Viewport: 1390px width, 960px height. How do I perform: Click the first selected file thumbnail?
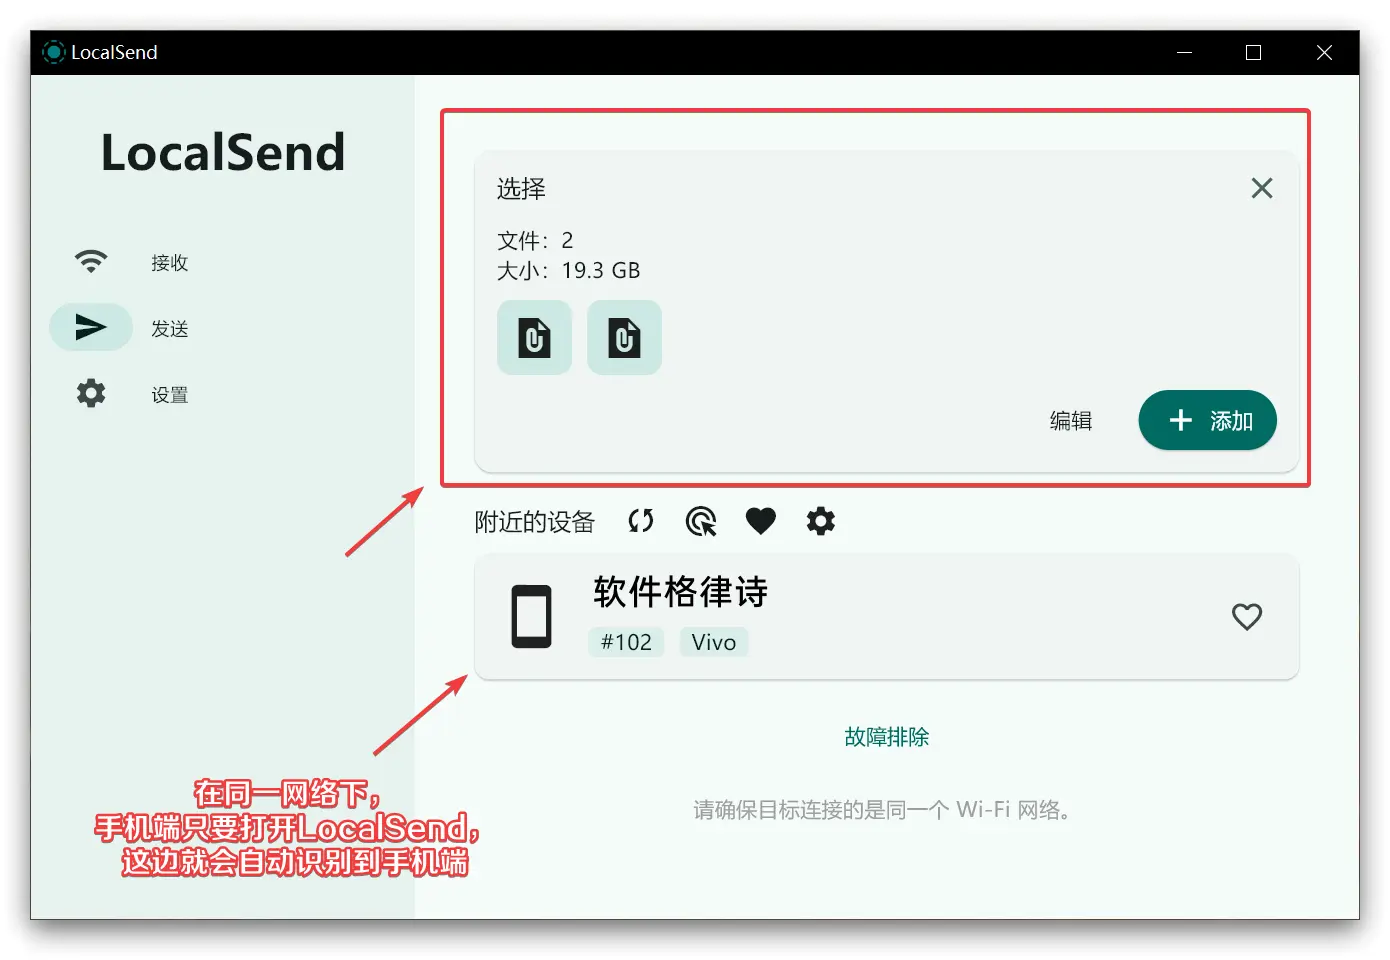tap(535, 338)
